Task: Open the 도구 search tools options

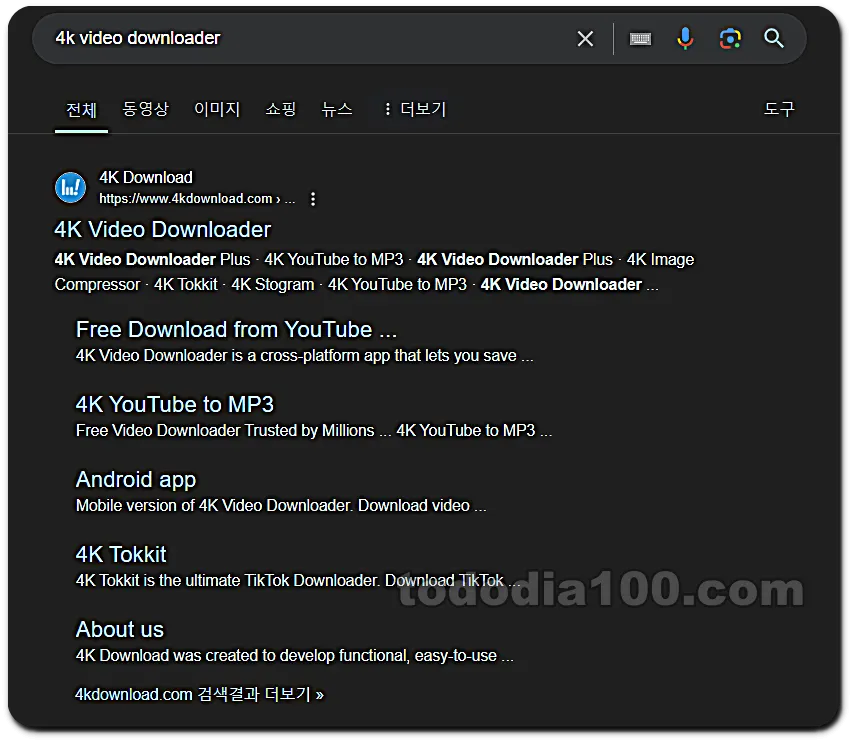Action: click(779, 109)
